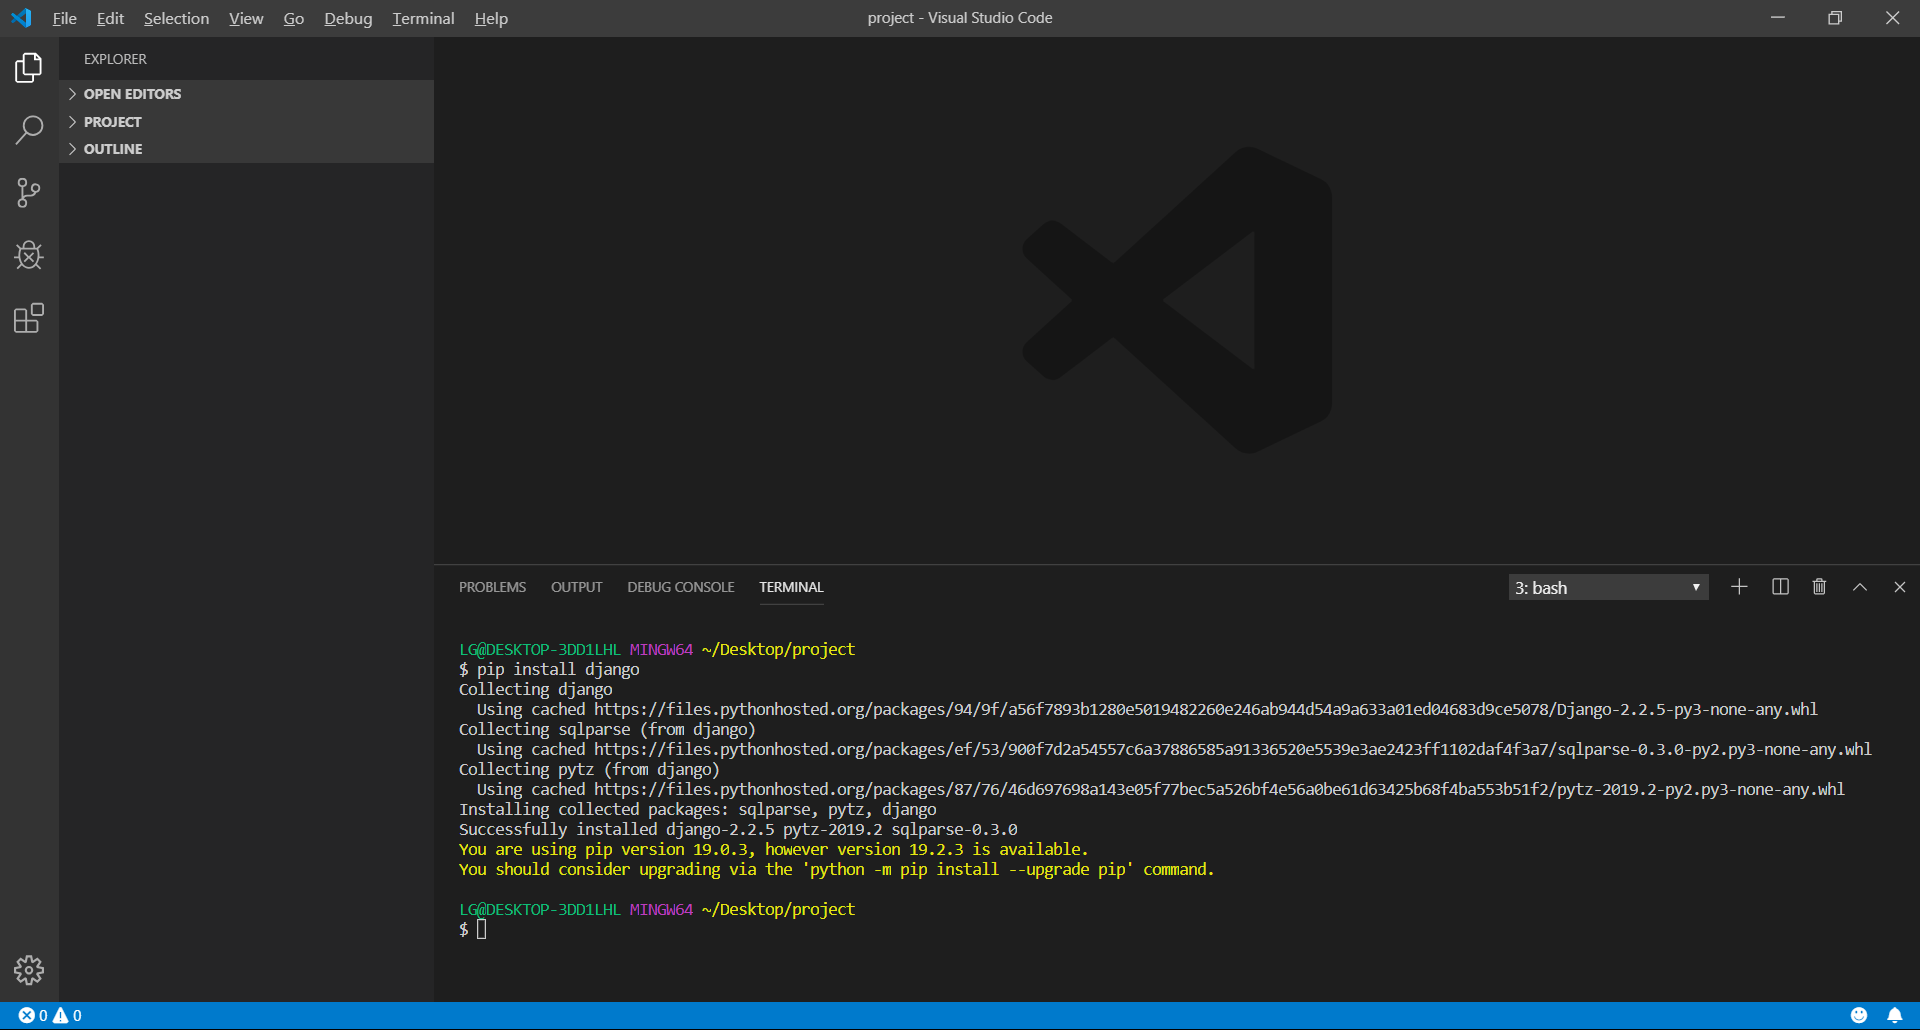Screen dimensions: 1920x1030
Task: Create a new terminal with plus icon
Action: [x=1739, y=587]
